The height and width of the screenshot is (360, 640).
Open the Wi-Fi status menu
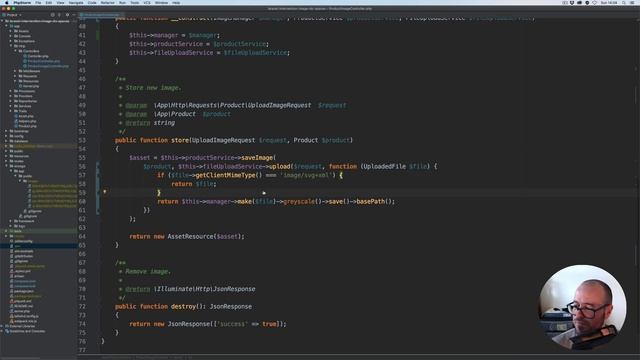595,2
